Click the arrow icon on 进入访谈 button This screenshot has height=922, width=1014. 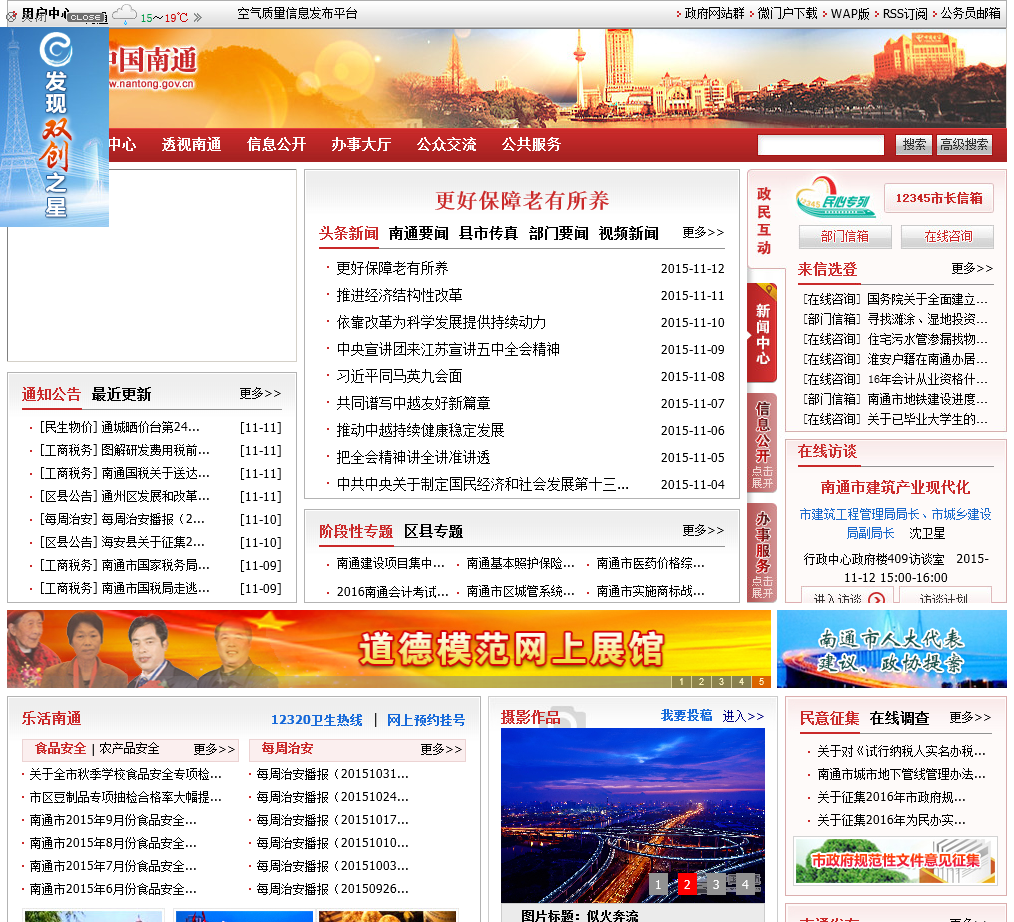[x=876, y=600]
